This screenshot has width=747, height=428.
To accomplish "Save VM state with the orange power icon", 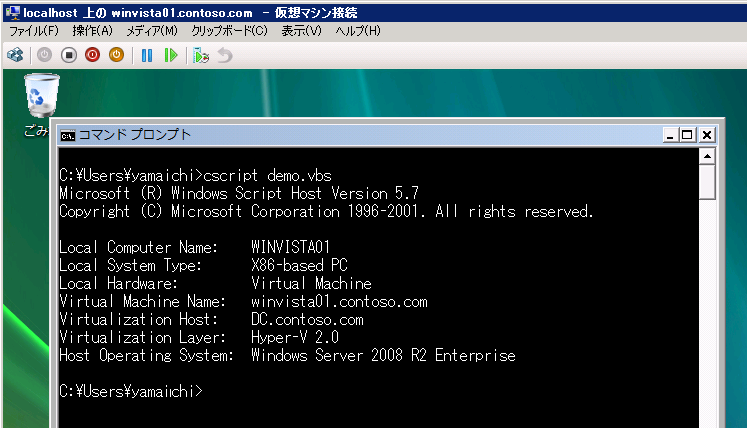I will [116, 55].
